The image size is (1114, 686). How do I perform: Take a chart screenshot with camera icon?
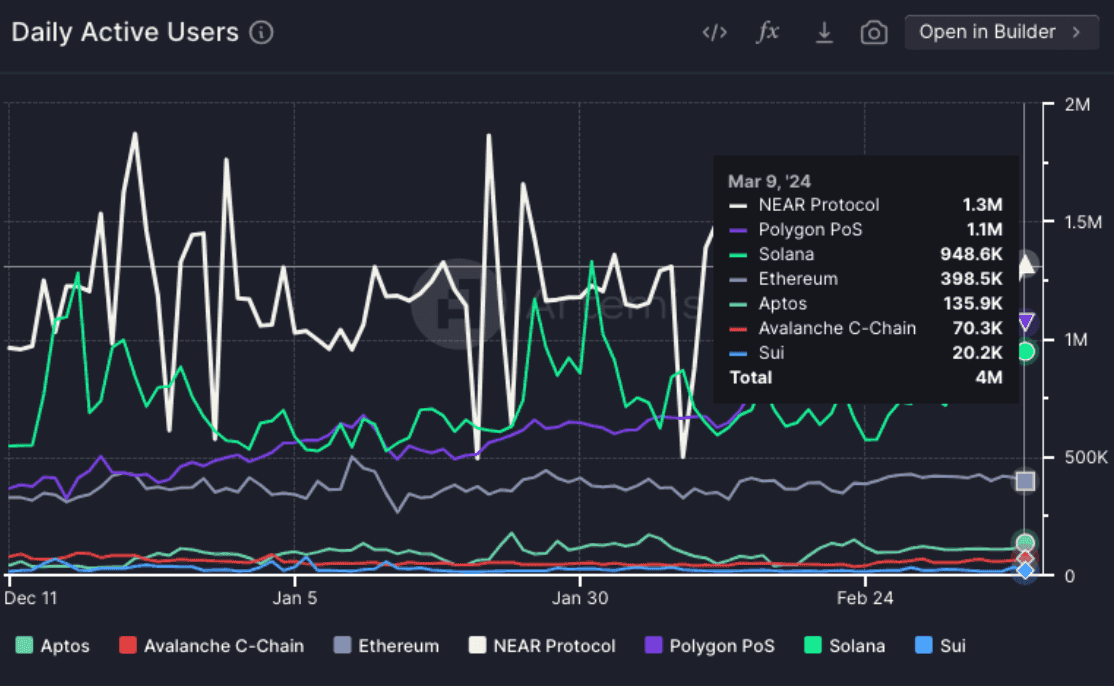pyautogui.click(x=874, y=33)
